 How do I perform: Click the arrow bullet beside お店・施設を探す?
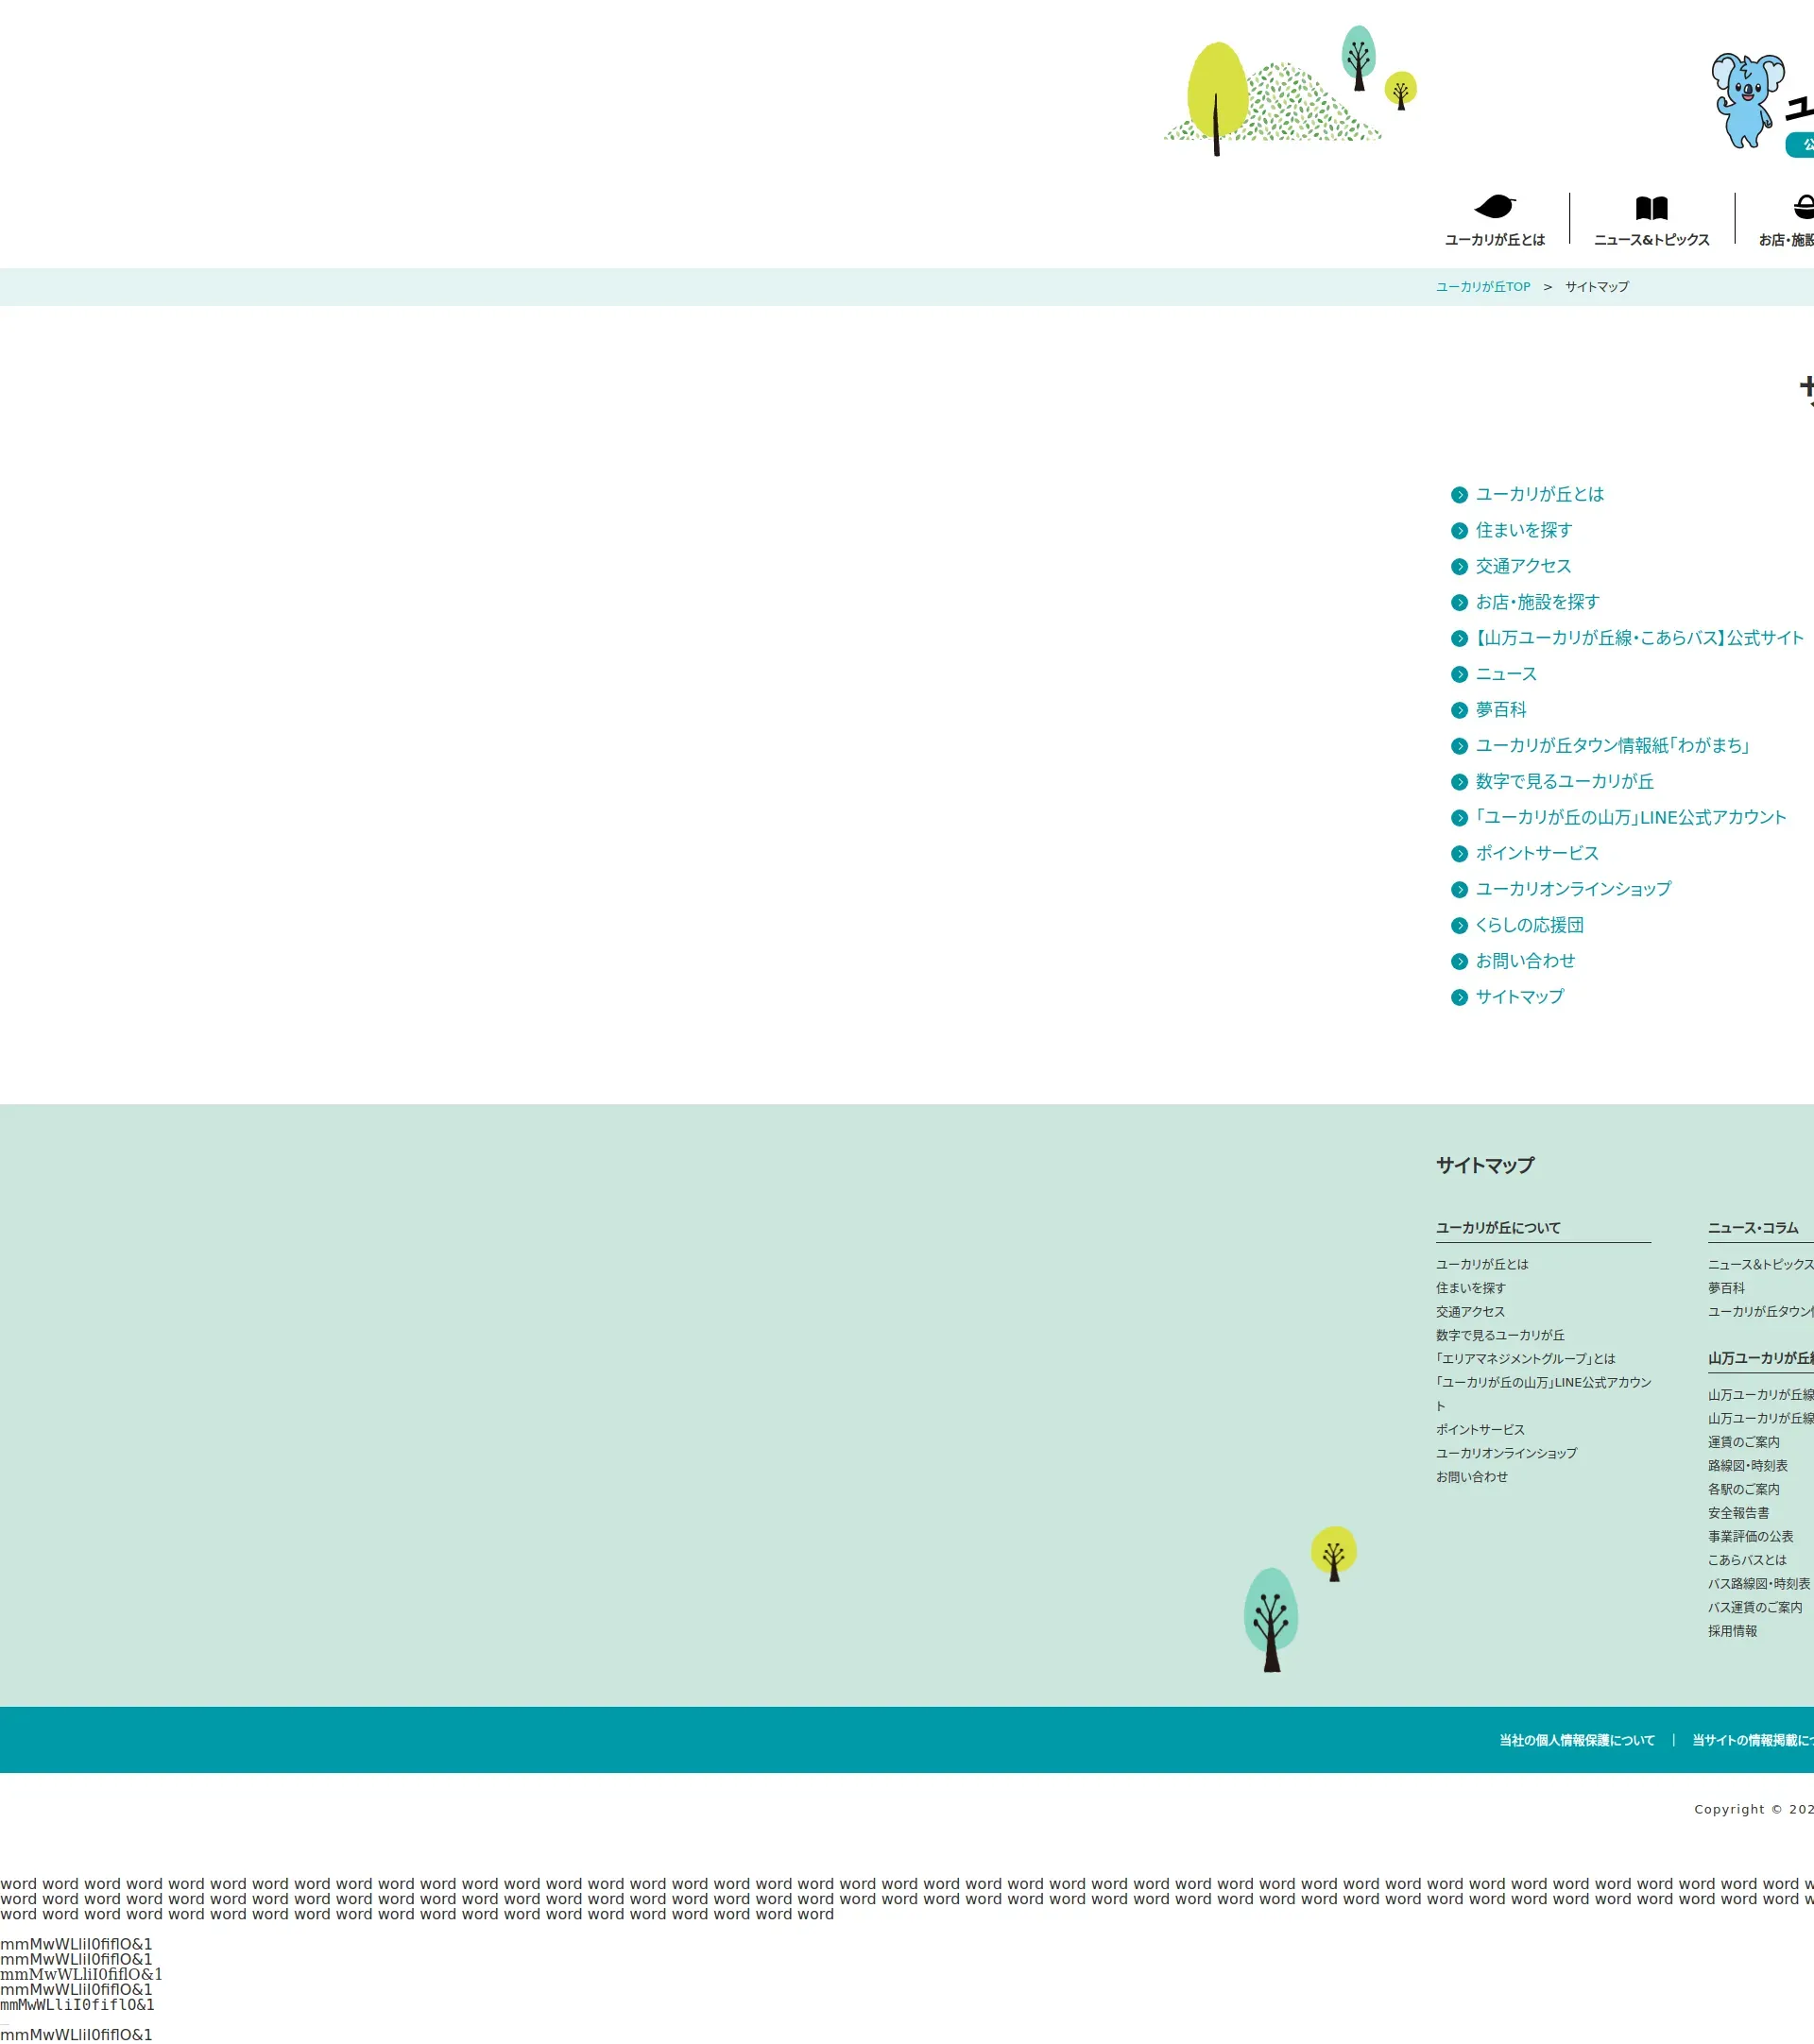[1459, 603]
